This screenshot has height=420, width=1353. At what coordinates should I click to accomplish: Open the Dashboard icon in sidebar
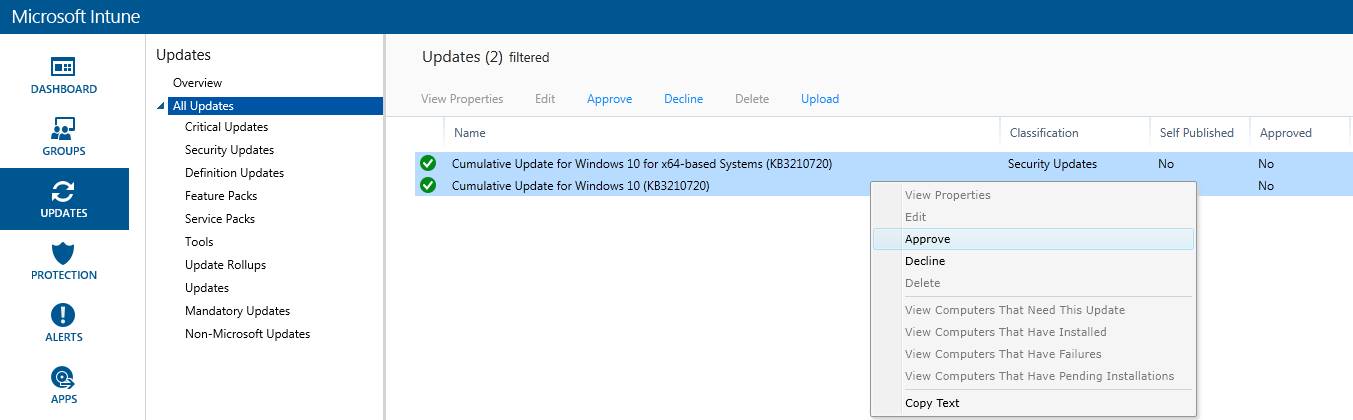63,68
